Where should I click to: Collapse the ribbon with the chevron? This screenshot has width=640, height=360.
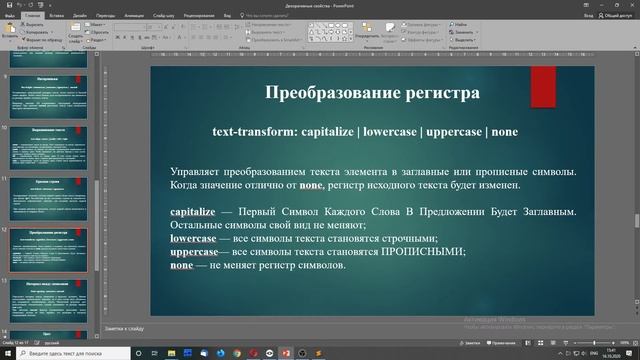(635, 47)
